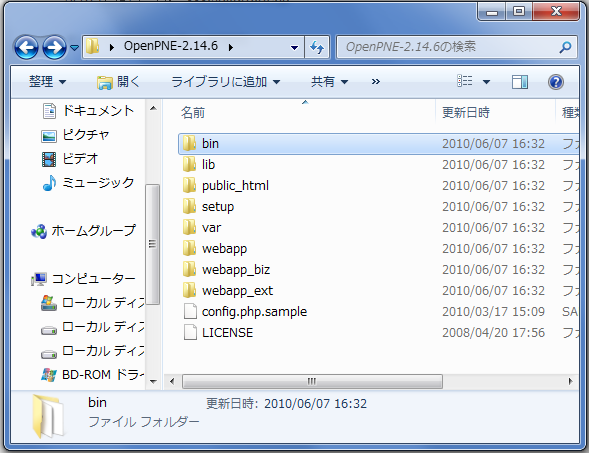This screenshot has height=453, width=589.
Task: Select the bin folder
Action: [379, 143]
